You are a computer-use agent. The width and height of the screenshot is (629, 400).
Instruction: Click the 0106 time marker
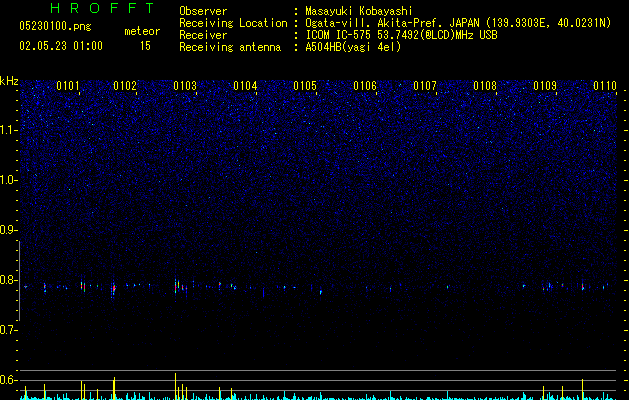coord(365,85)
